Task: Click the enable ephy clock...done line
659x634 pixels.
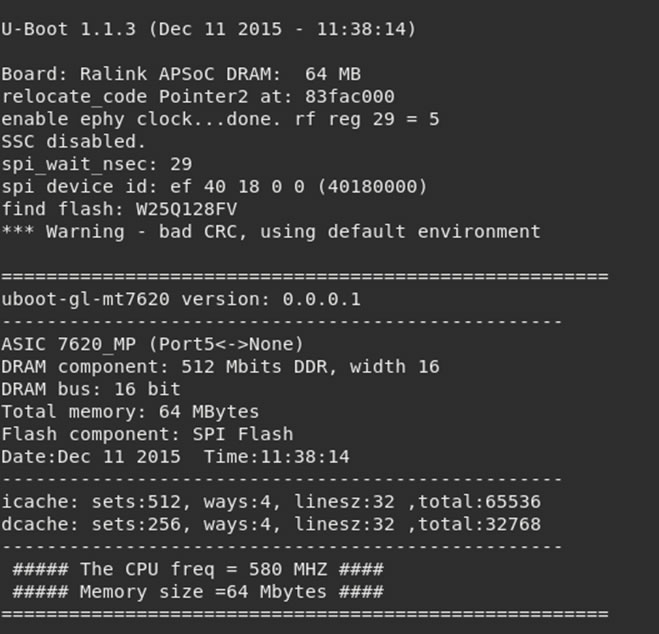Action: (220, 119)
